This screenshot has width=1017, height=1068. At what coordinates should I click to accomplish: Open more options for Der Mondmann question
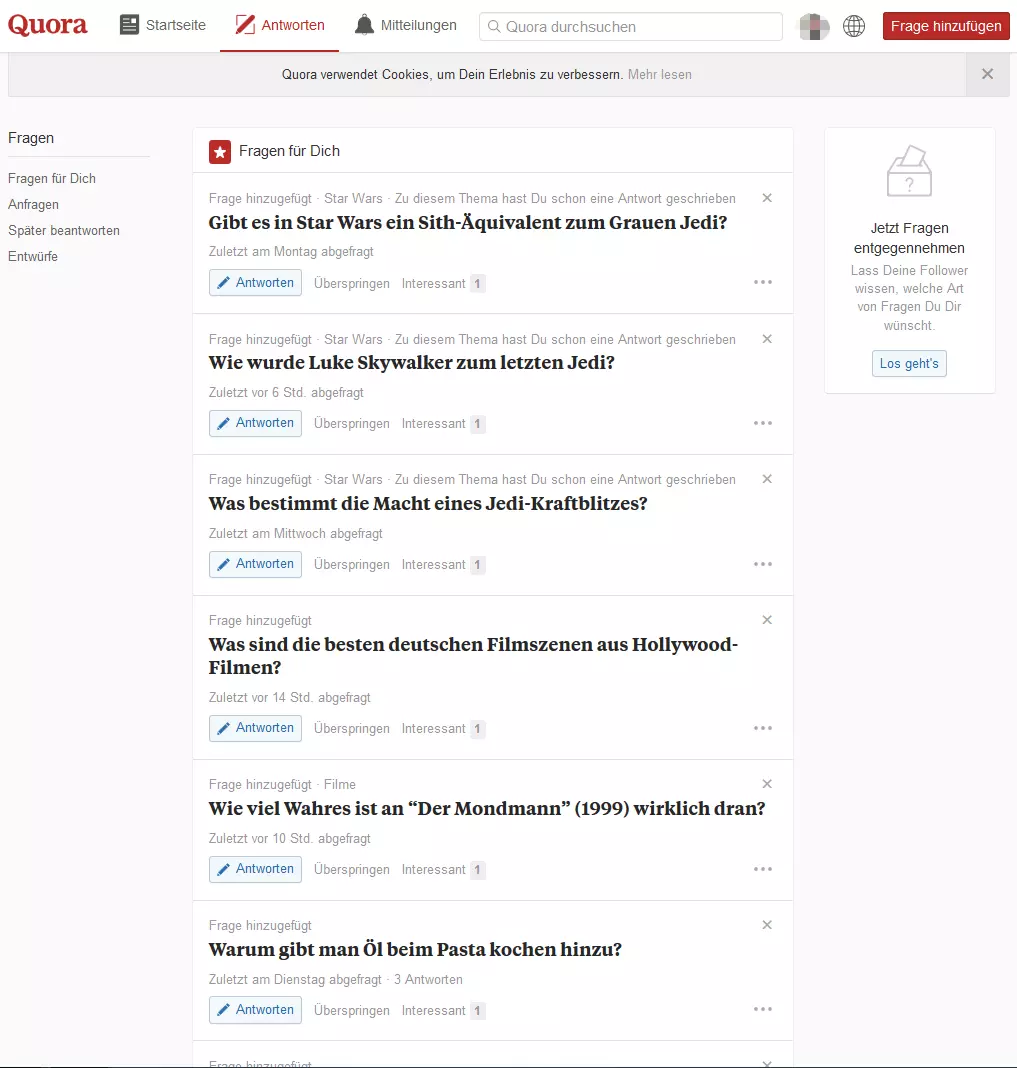tap(763, 869)
